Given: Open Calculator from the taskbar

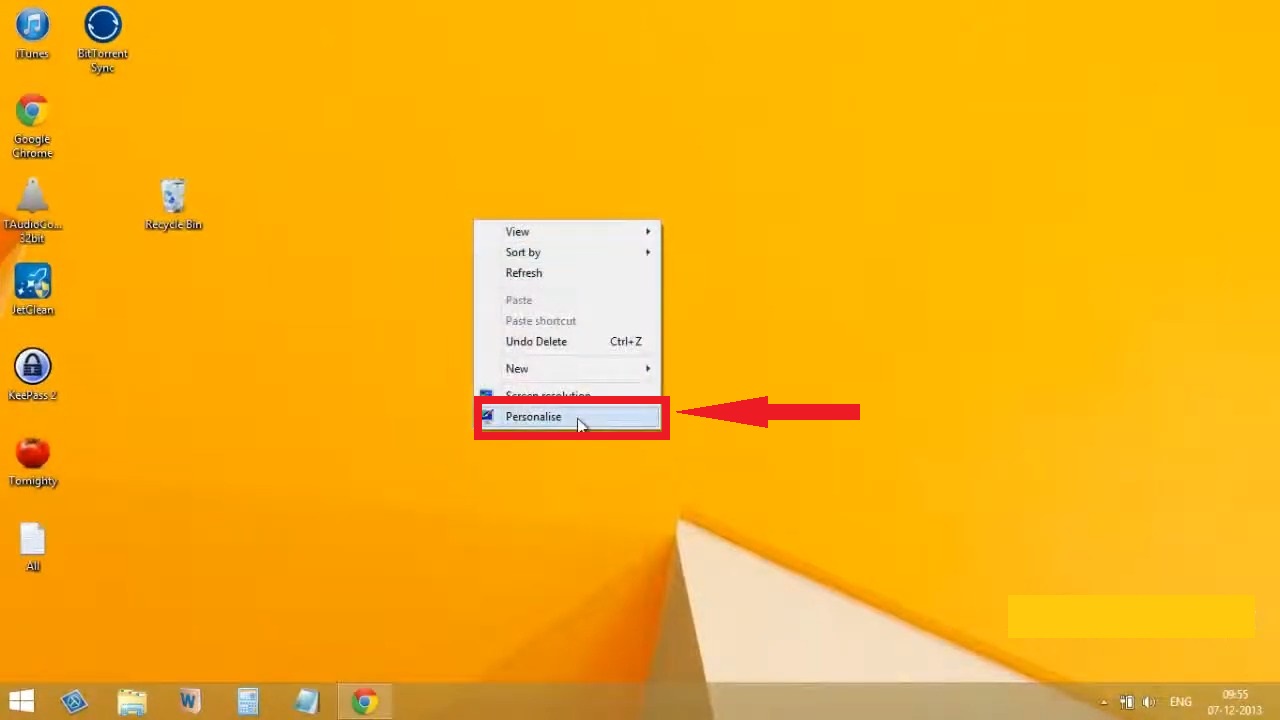Looking at the screenshot, I should click(x=247, y=701).
